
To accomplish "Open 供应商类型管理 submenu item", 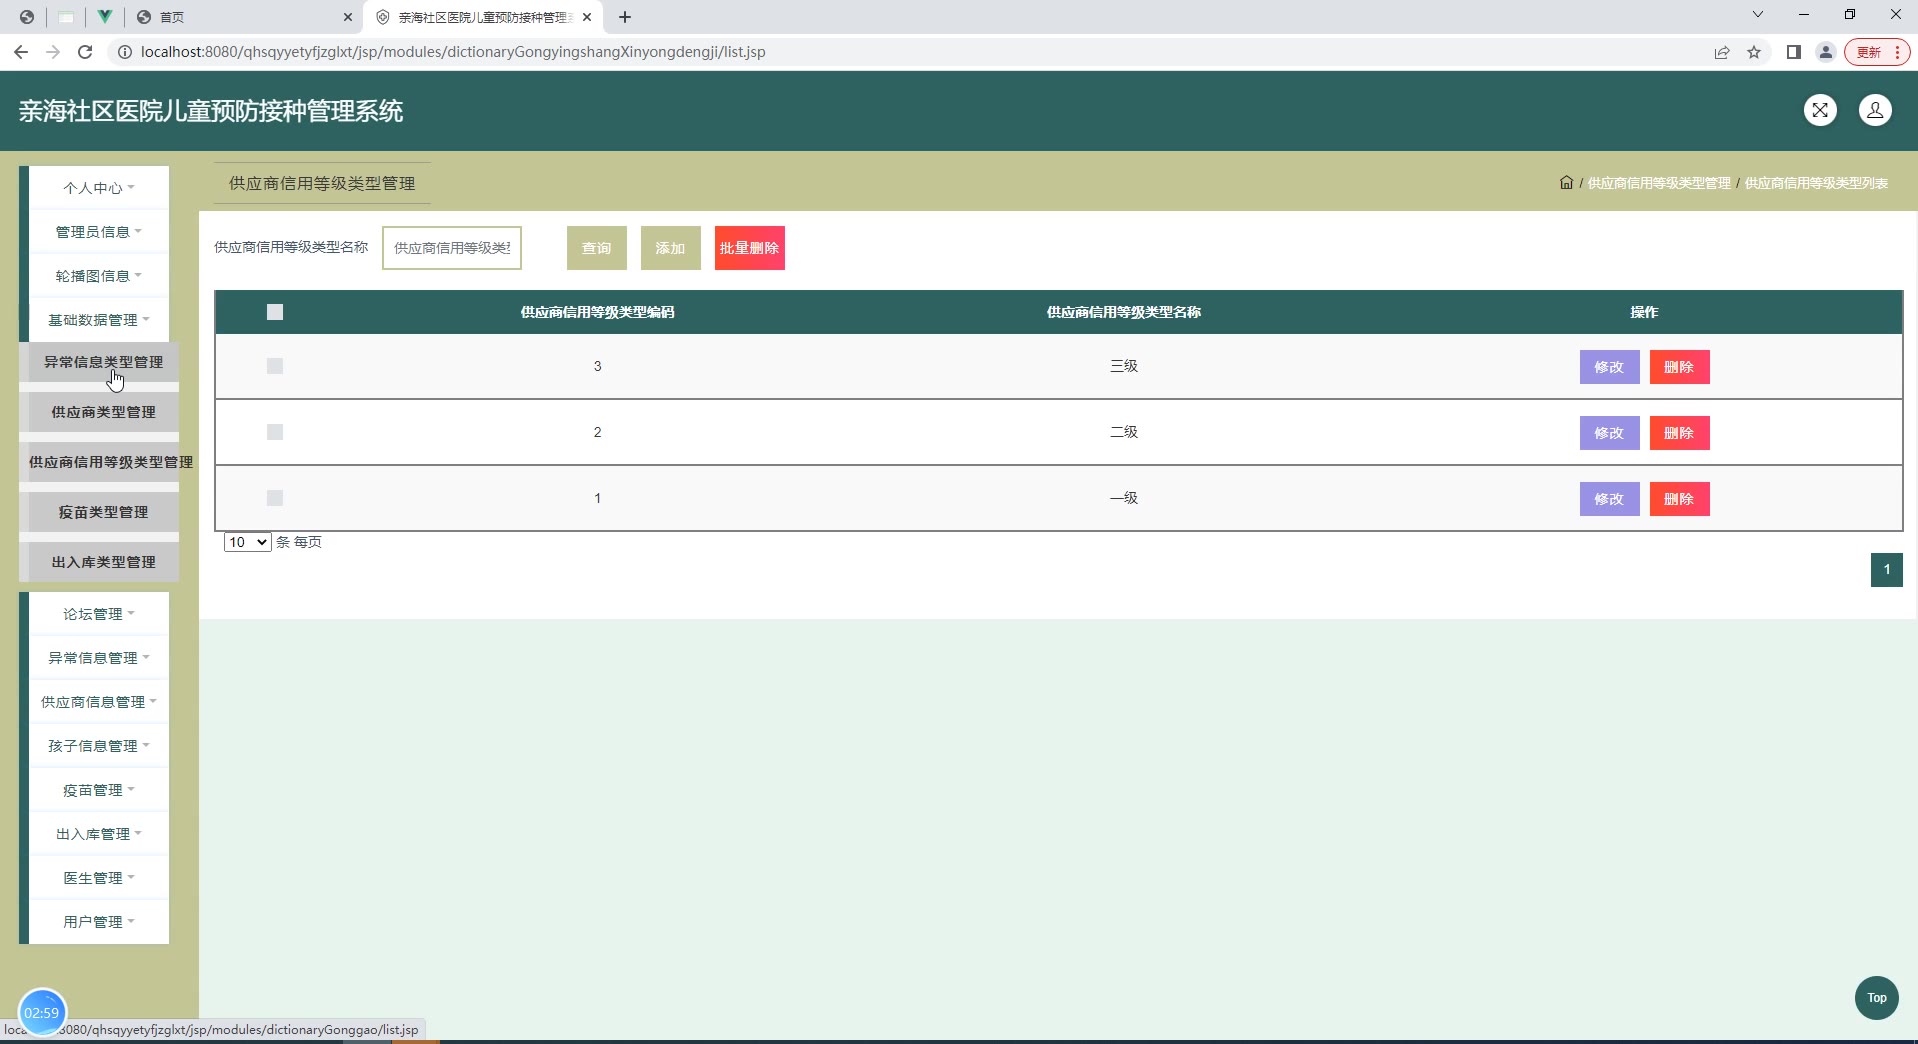I will click(x=103, y=412).
